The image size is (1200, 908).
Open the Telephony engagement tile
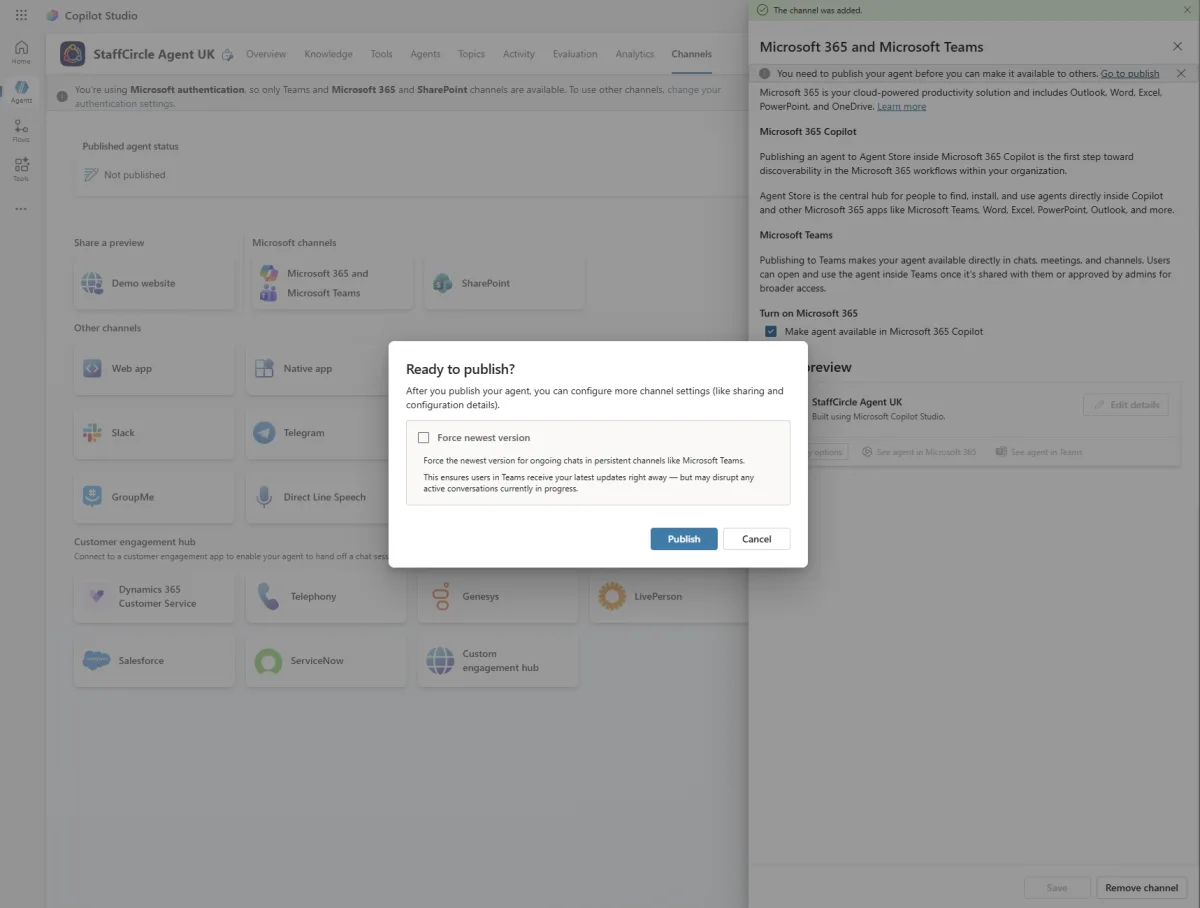pyautogui.click(x=326, y=596)
